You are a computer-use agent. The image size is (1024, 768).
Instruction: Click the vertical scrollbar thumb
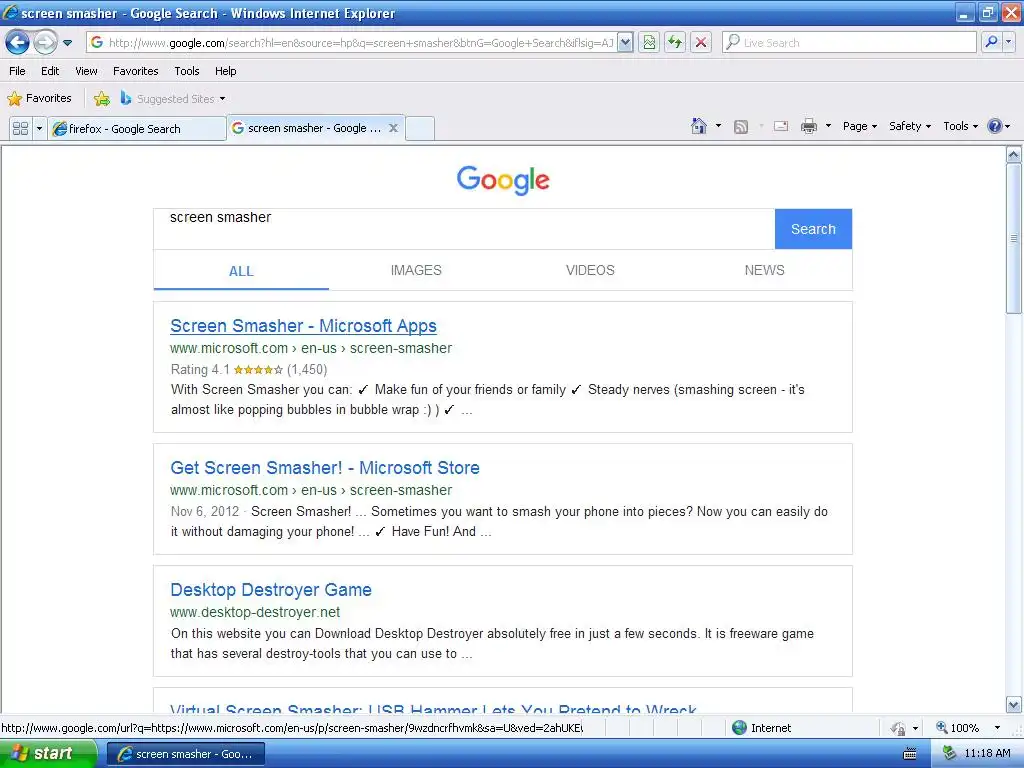1014,238
